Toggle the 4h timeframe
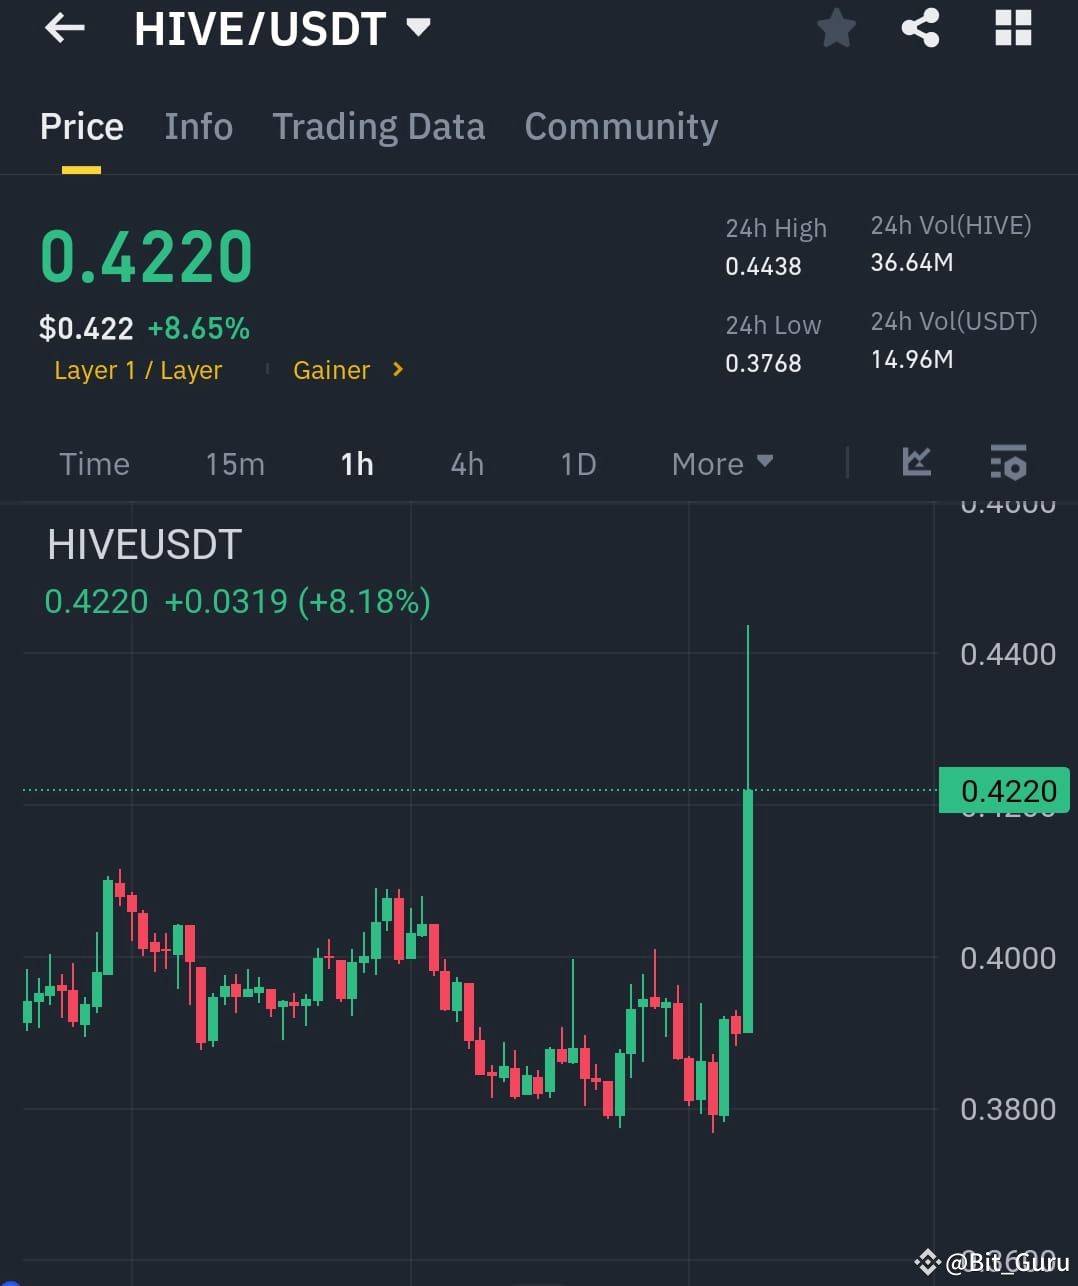The height and width of the screenshot is (1286, 1078). point(466,463)
